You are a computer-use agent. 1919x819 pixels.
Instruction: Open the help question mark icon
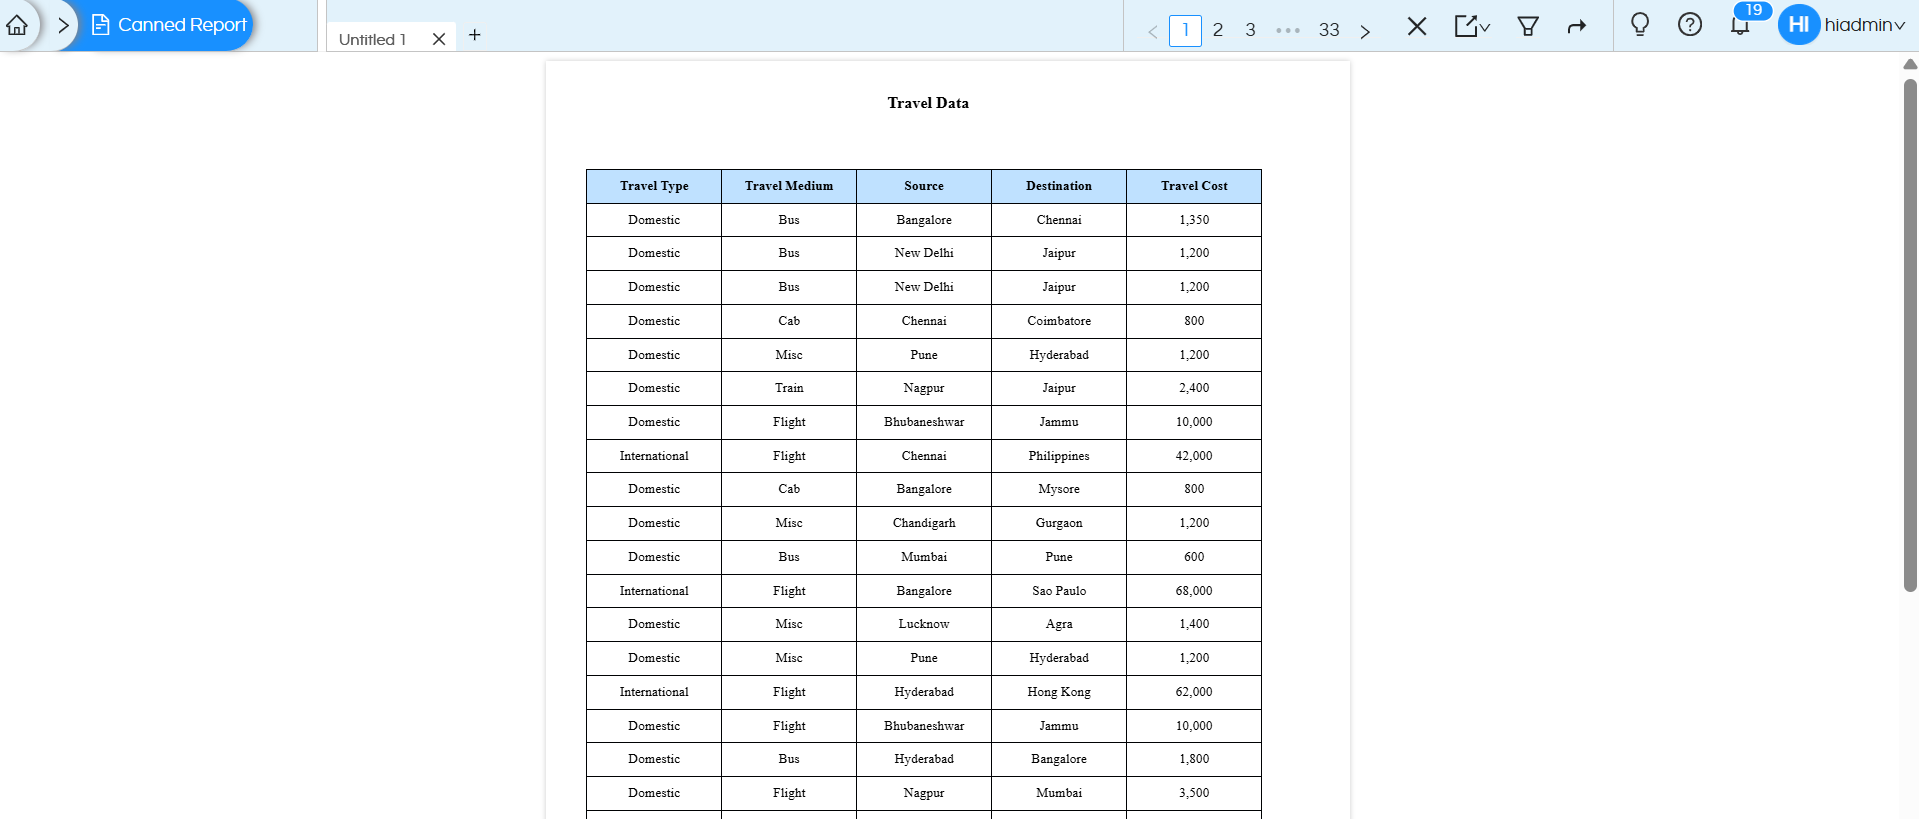click(x=1690, y=24)
